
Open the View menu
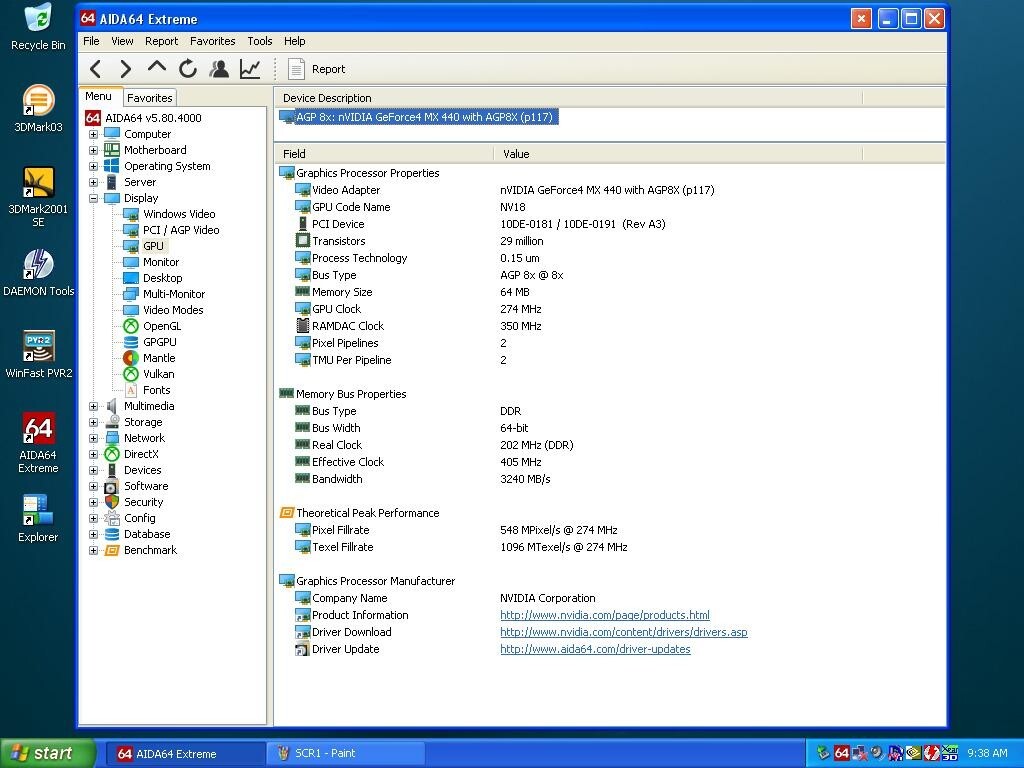point(122,41)
